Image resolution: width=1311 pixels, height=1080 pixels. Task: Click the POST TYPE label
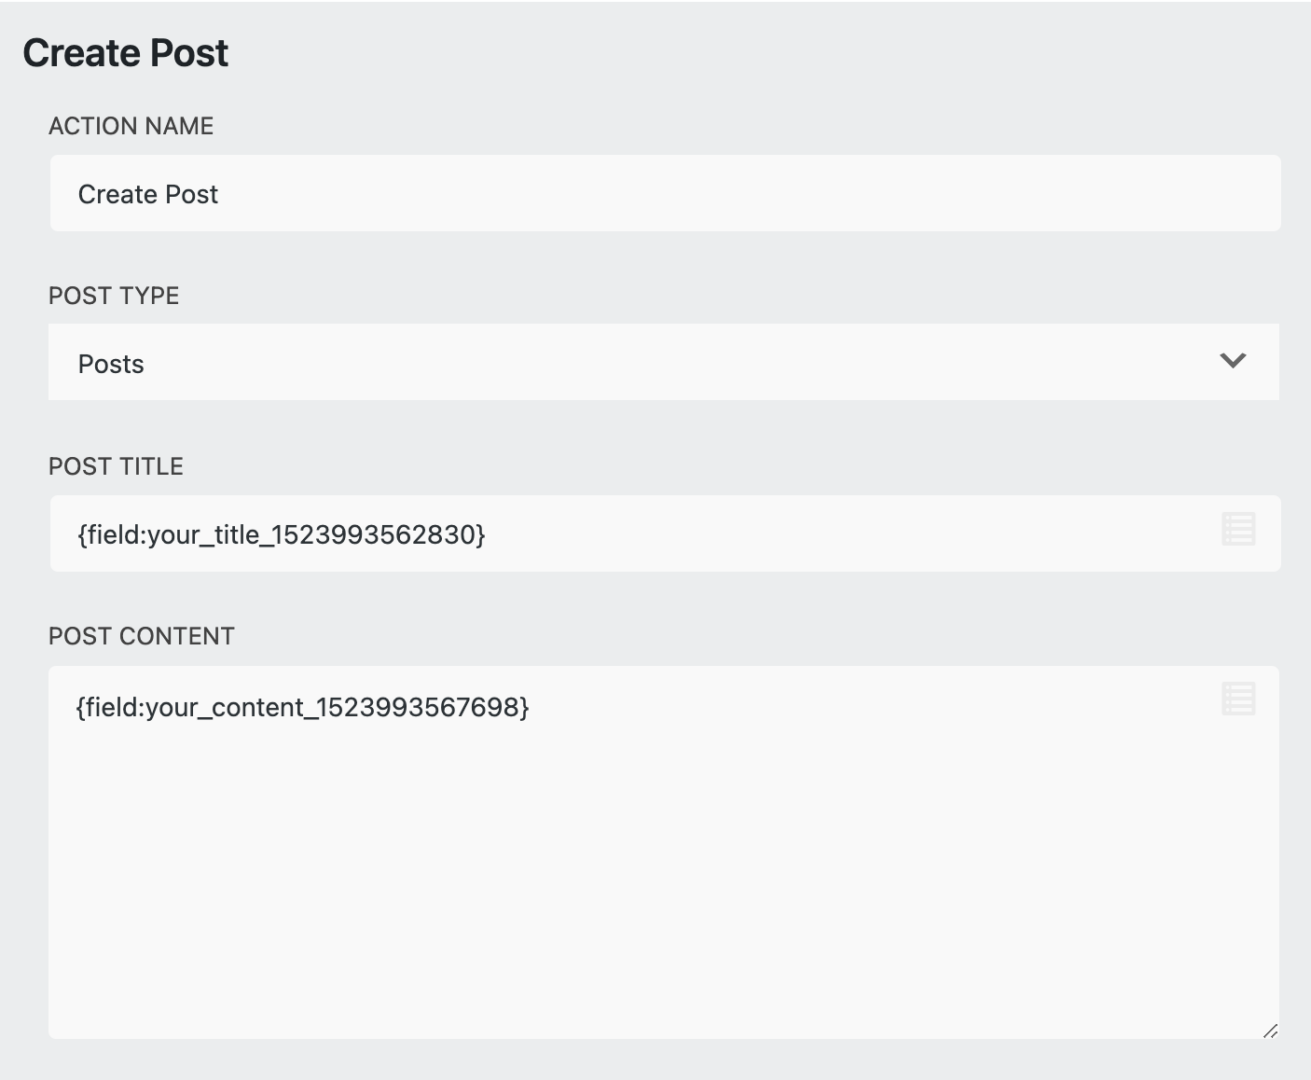point(113,296)
